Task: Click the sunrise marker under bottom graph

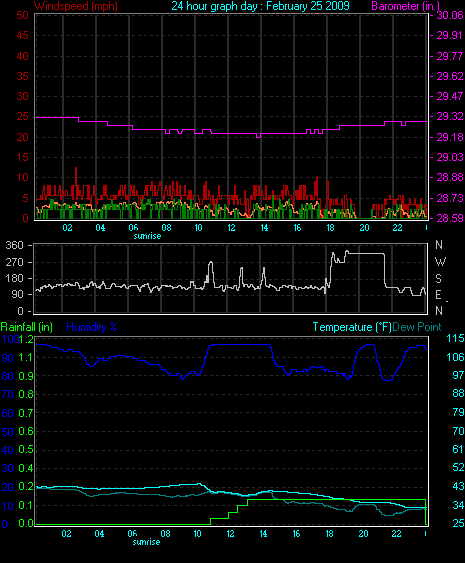Action: click(x=146, y=542)
